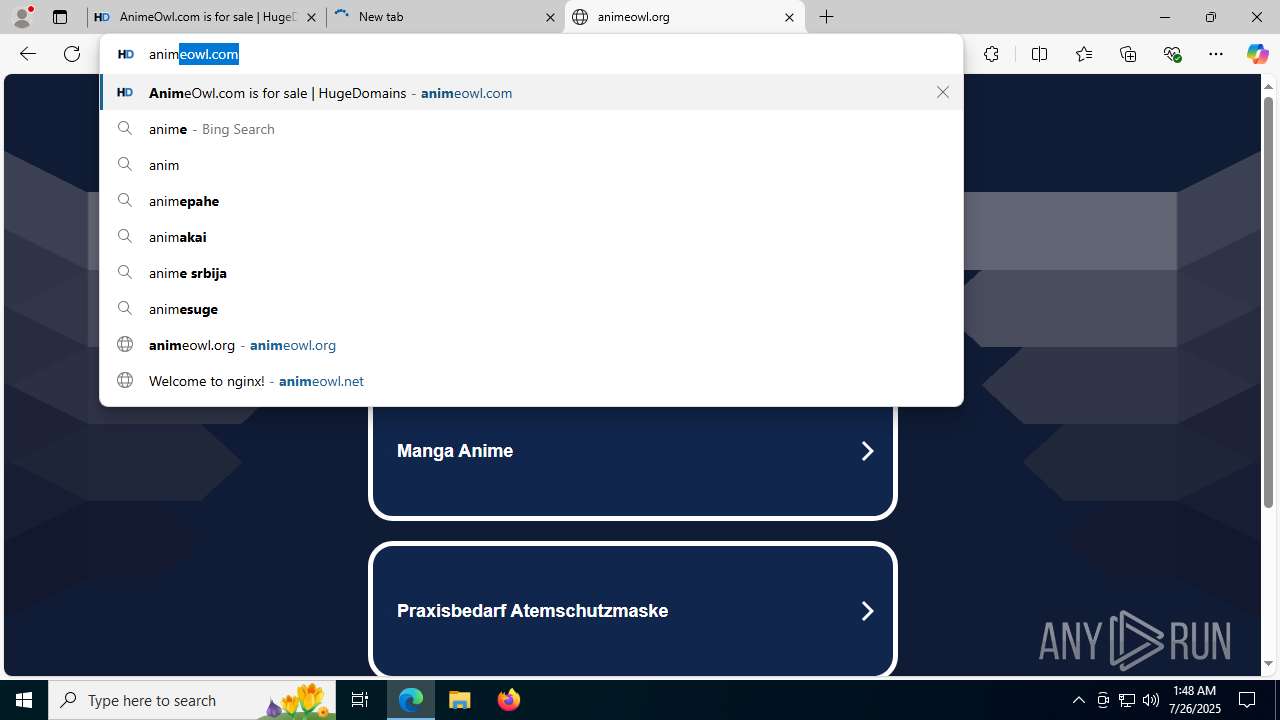Image resolution: width=1280 pixels, height=720 pixels.
Task: Select 'Welcome to nginx!' animeowl.net suggestion
Action: click(x=531, y=381)
